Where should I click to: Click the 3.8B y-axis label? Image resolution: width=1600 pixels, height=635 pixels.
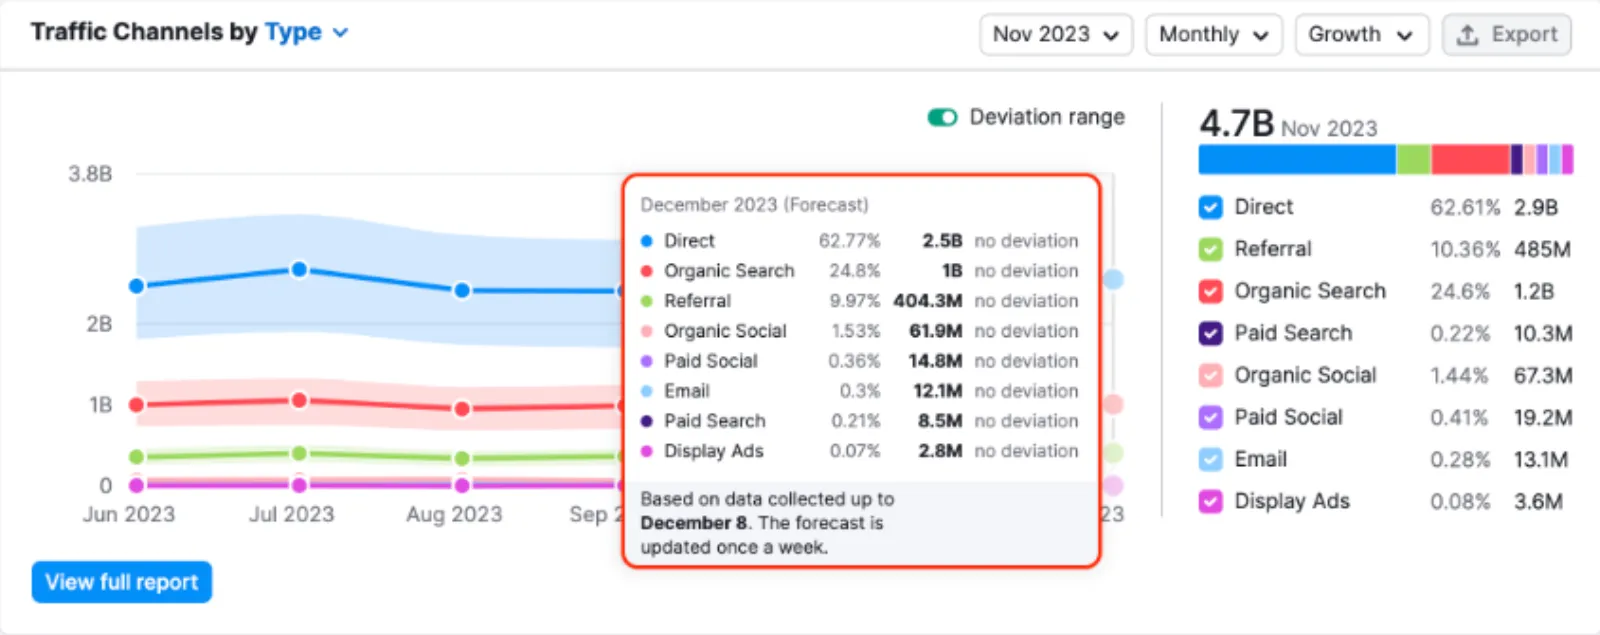(x=90, y=174)
